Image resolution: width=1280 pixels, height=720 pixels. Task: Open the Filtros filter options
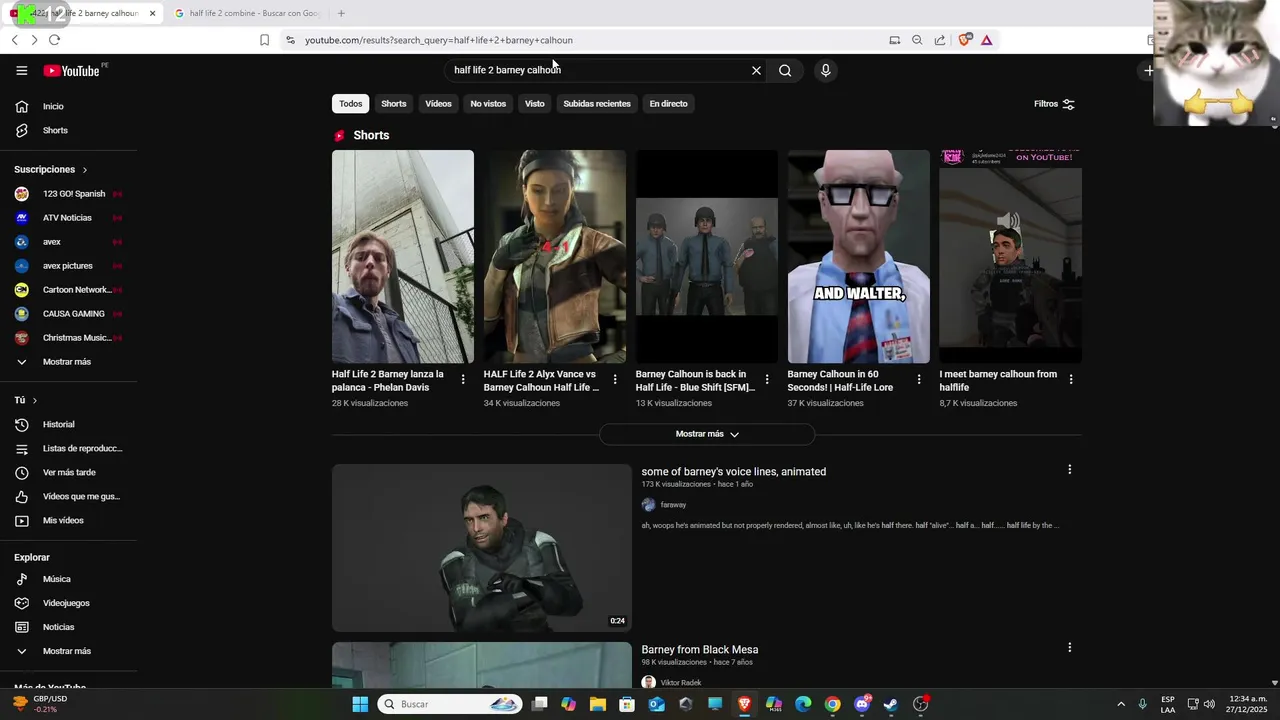[x=1054, y=104]
